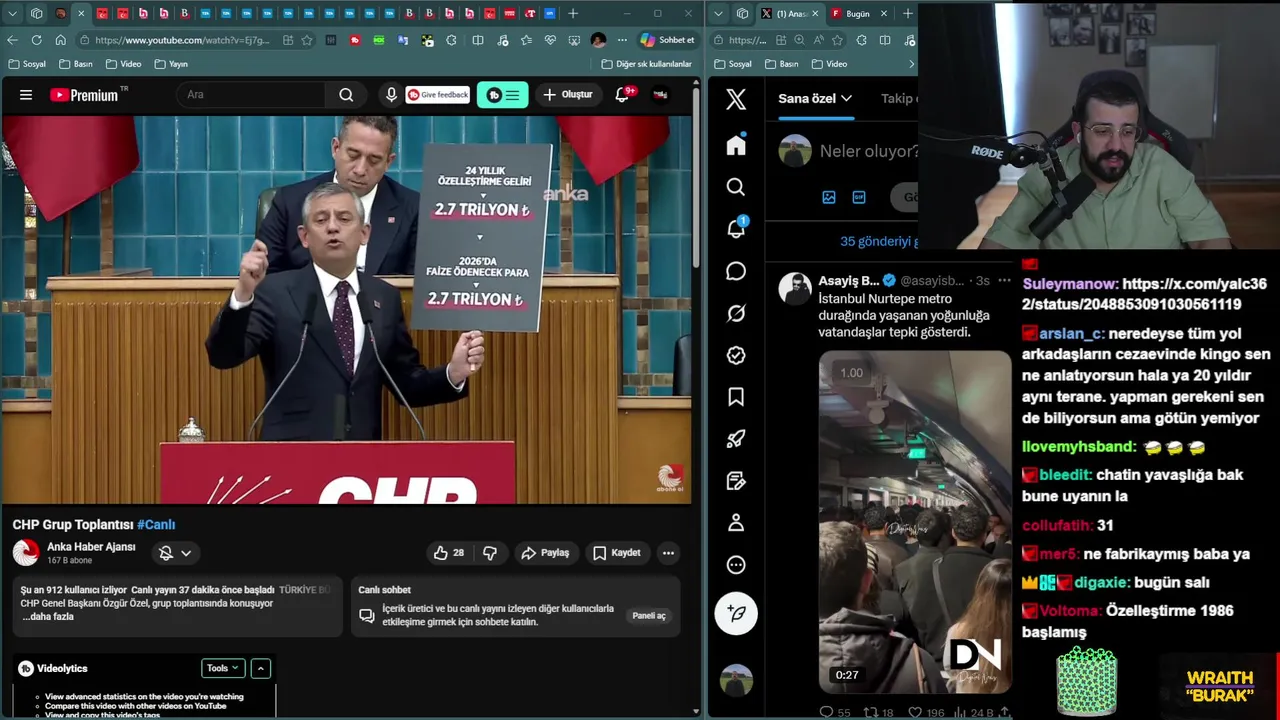Open the Basın bookmarks folder in YouTube window
1280x720 pixels.
[x=76, y=64]
